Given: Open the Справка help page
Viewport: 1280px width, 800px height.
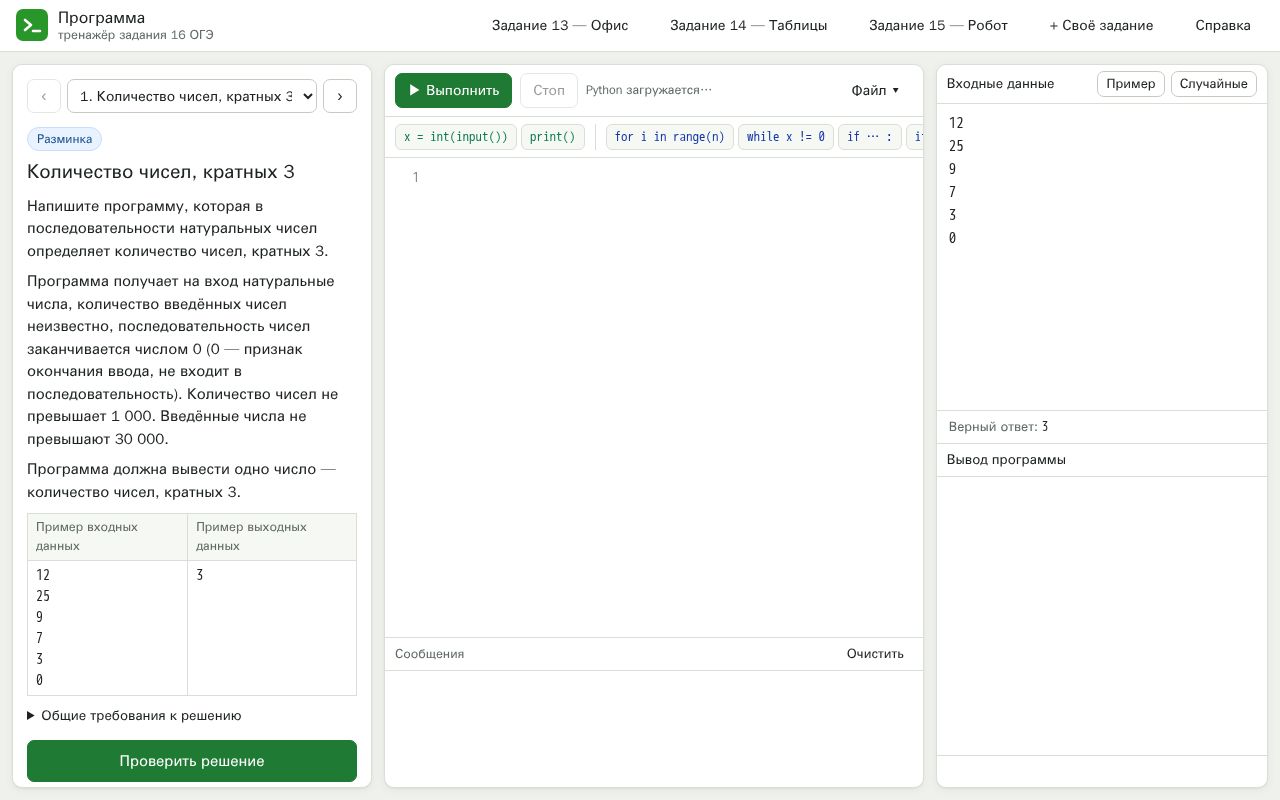Looking at the screenshot, I should (1223, 25).
